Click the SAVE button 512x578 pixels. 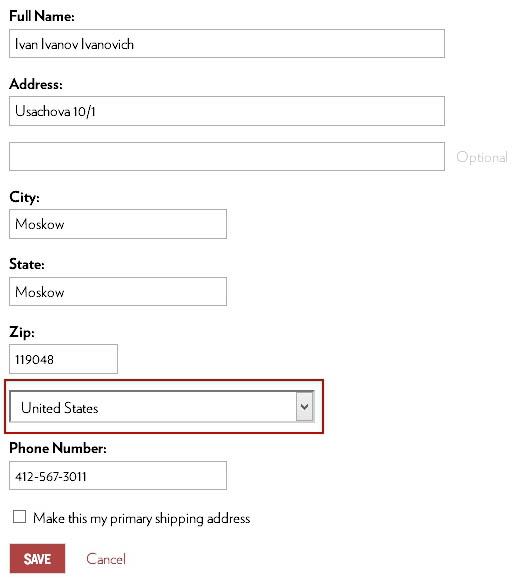pyautogui.click(x=37, y=558)
